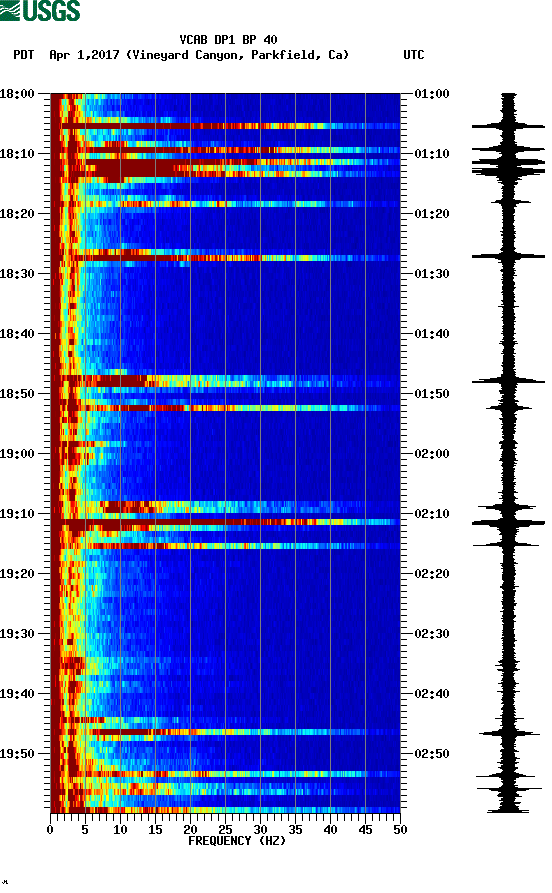This screenshot has height=893, width=552.
Task: Click the 18:30 PDT time label
Action: tap(17, 273)
